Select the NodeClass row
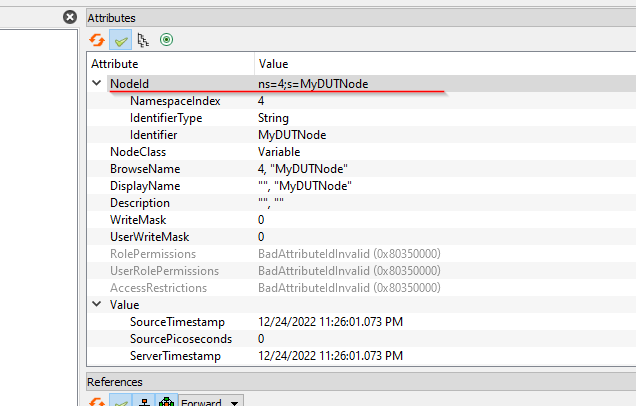Viewport: 636px width, 406px height. (x=362, y=152)
